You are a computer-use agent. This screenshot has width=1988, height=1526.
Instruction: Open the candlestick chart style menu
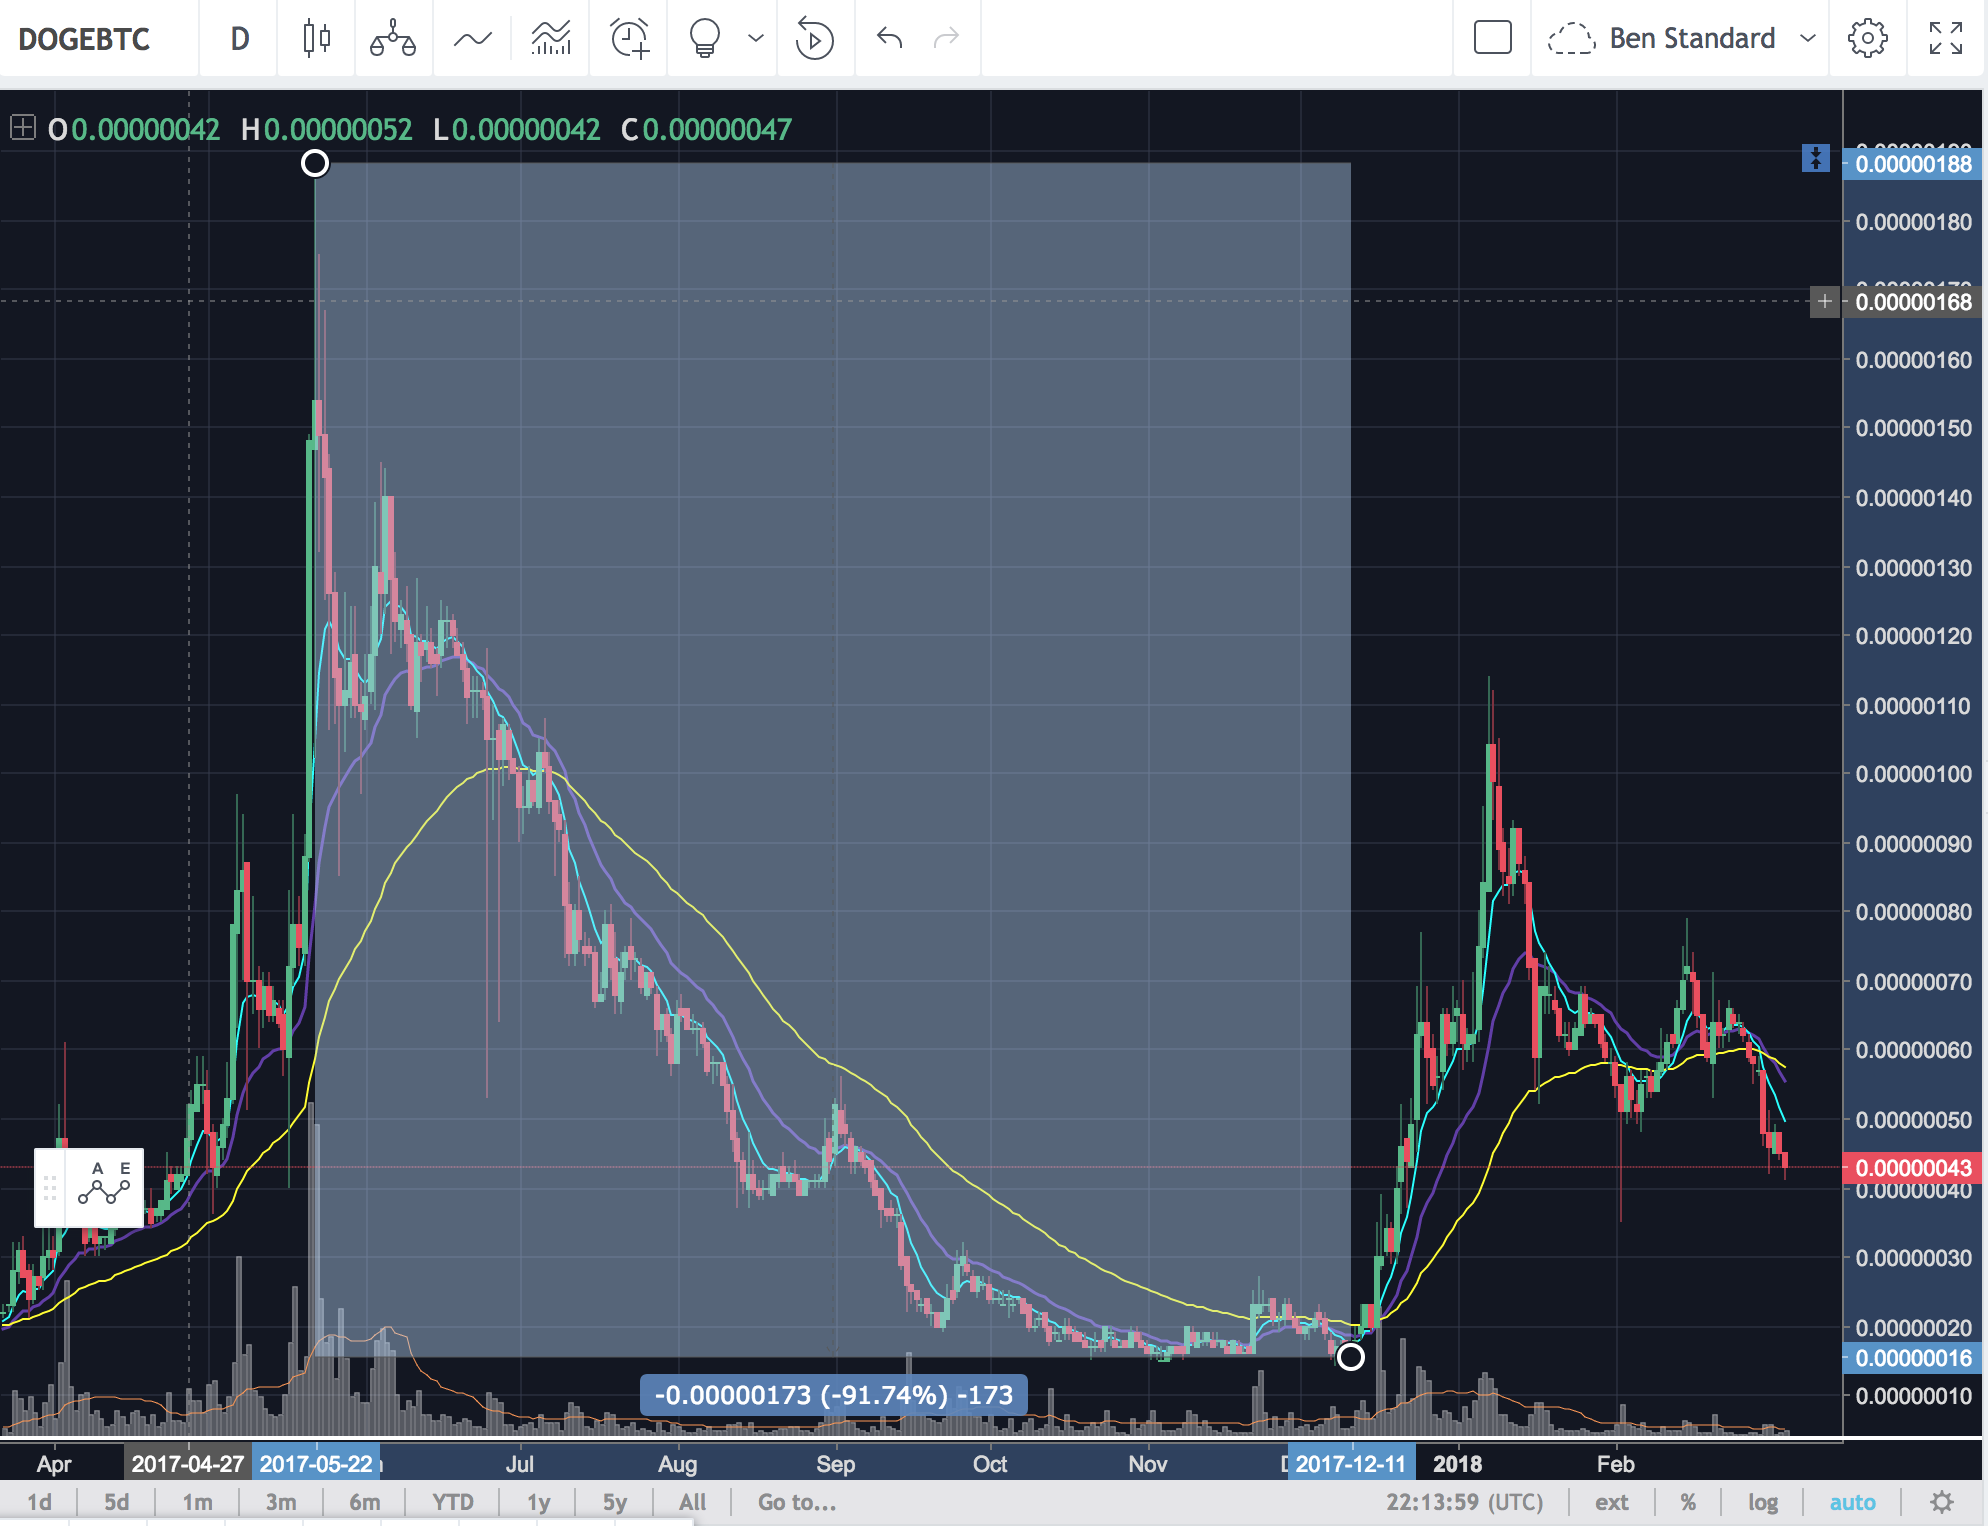pyautogui.click(x=316, y=39)
